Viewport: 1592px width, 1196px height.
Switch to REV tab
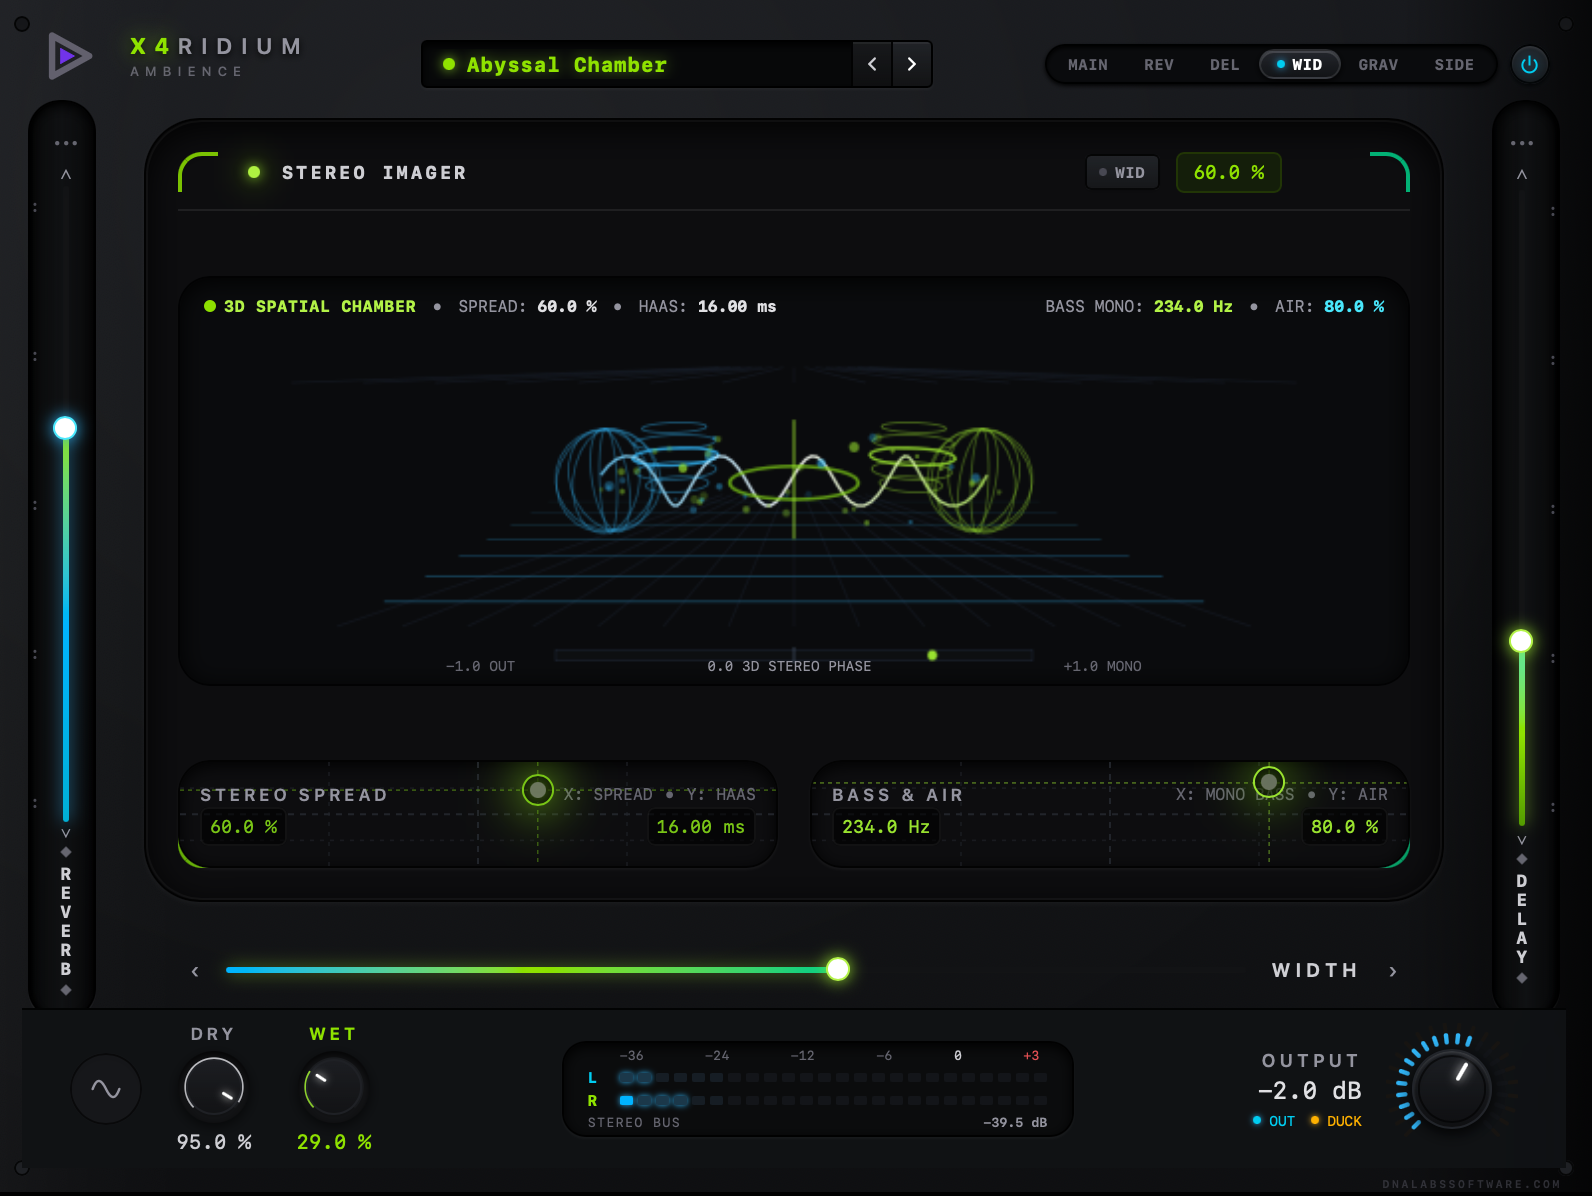pos(1159,65)
